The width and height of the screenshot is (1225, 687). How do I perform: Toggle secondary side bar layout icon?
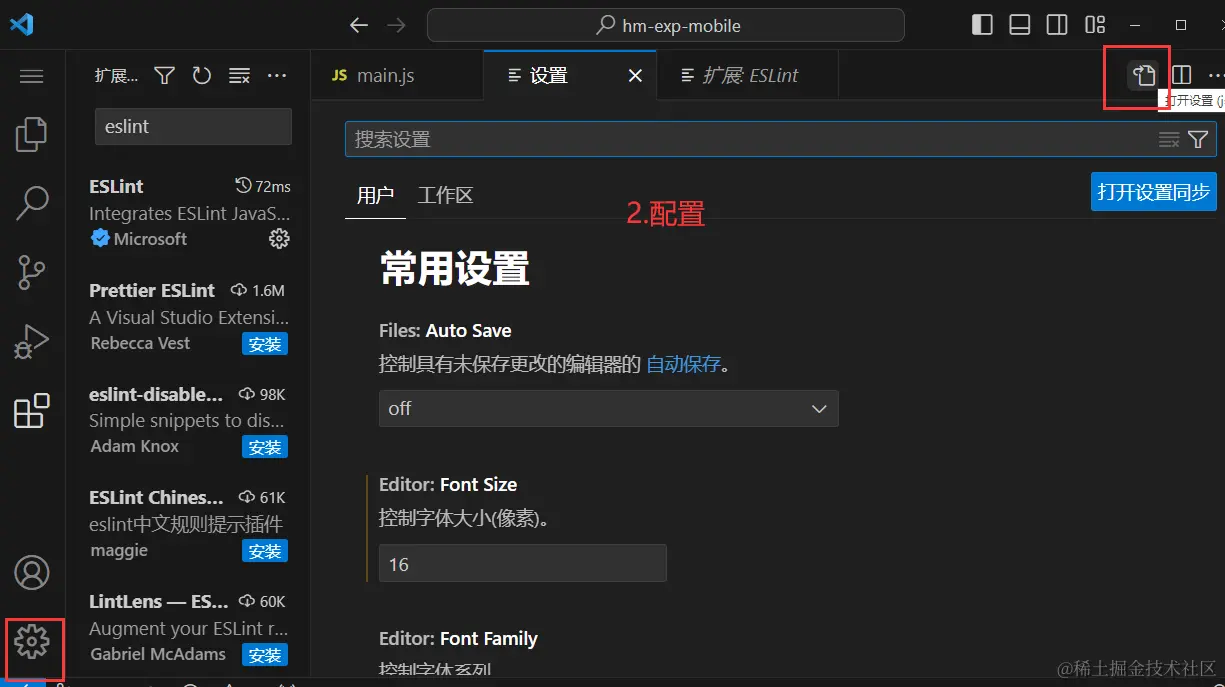[x=1057, y=25]
